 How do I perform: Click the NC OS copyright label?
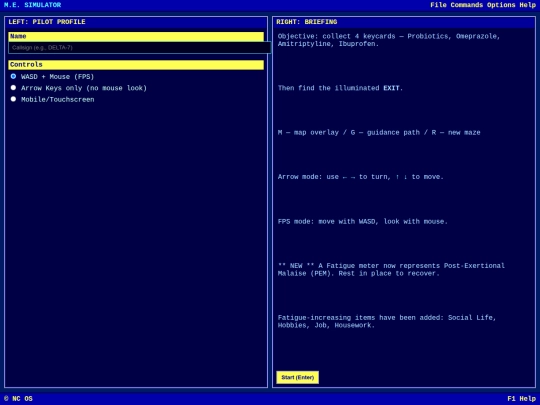point(18,398)
